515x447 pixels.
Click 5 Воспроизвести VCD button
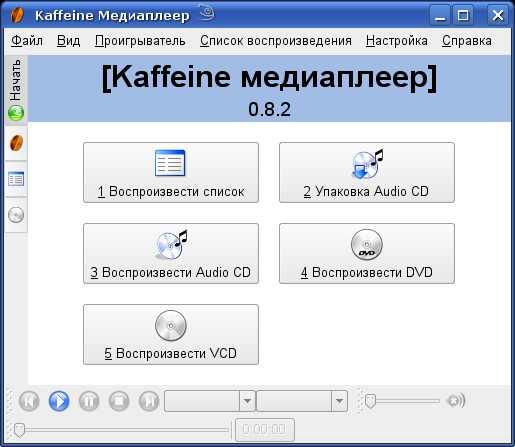(x=171, y=334)
